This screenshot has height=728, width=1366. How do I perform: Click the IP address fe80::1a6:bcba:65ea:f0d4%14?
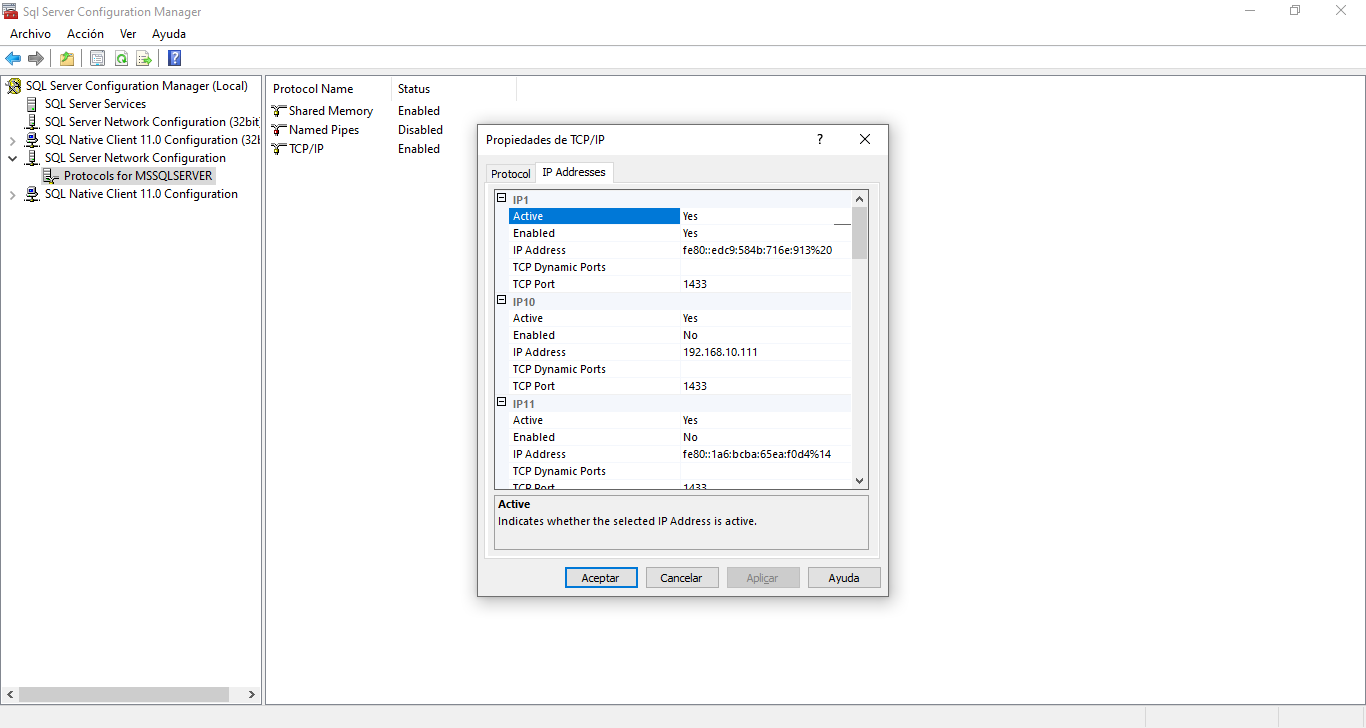tap(757, 454)
